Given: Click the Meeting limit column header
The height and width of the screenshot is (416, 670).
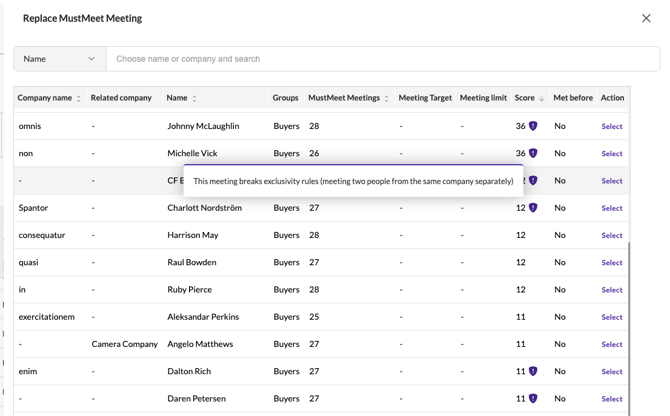Looking at the screenshot, I should (x=483, y=98).
